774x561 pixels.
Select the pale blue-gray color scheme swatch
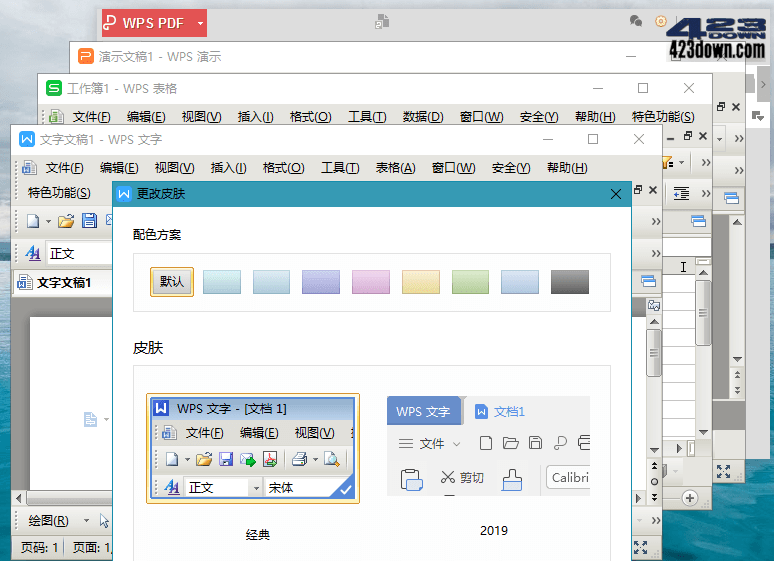tap(271, 282)
